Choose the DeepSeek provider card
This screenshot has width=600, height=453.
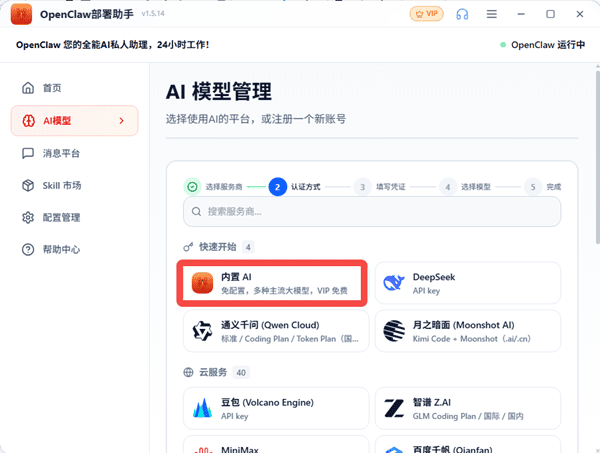[468, 283]
